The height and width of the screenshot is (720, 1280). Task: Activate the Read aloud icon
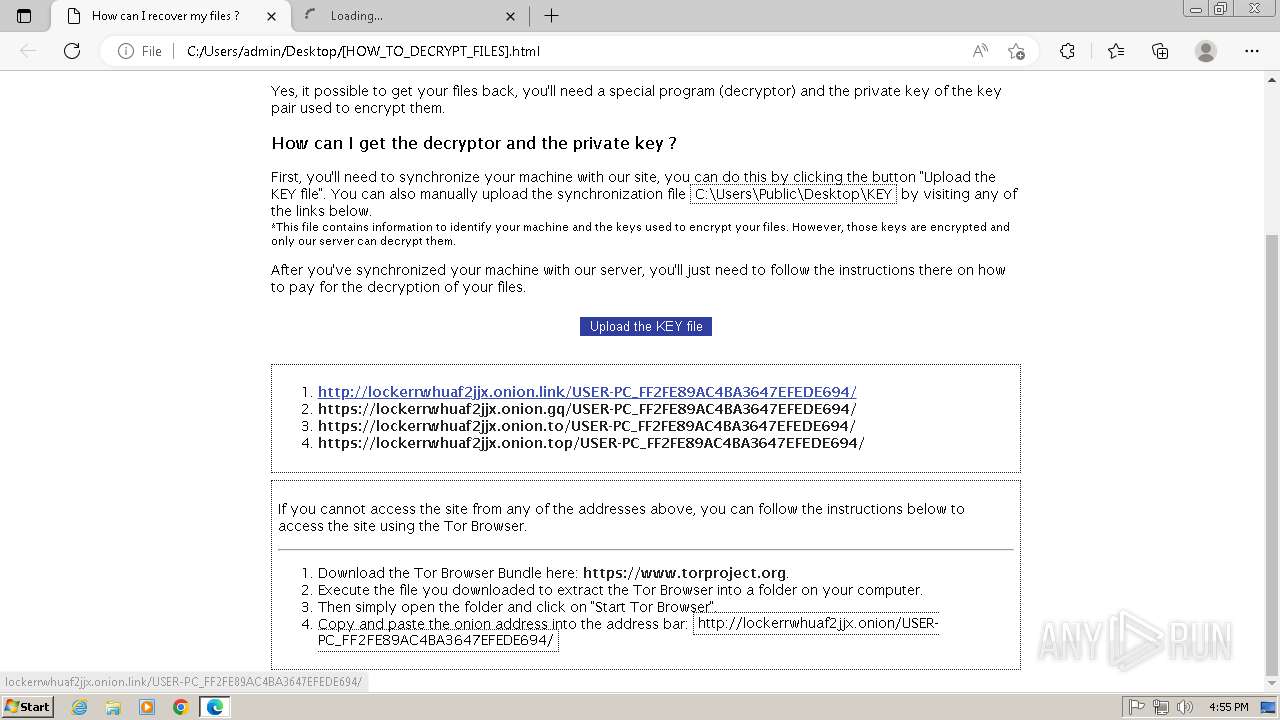980,51
